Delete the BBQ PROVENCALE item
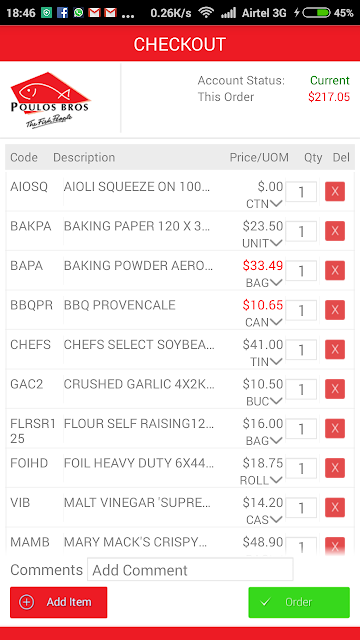Viewport: 360px width, 640px height. click(335, 310)
